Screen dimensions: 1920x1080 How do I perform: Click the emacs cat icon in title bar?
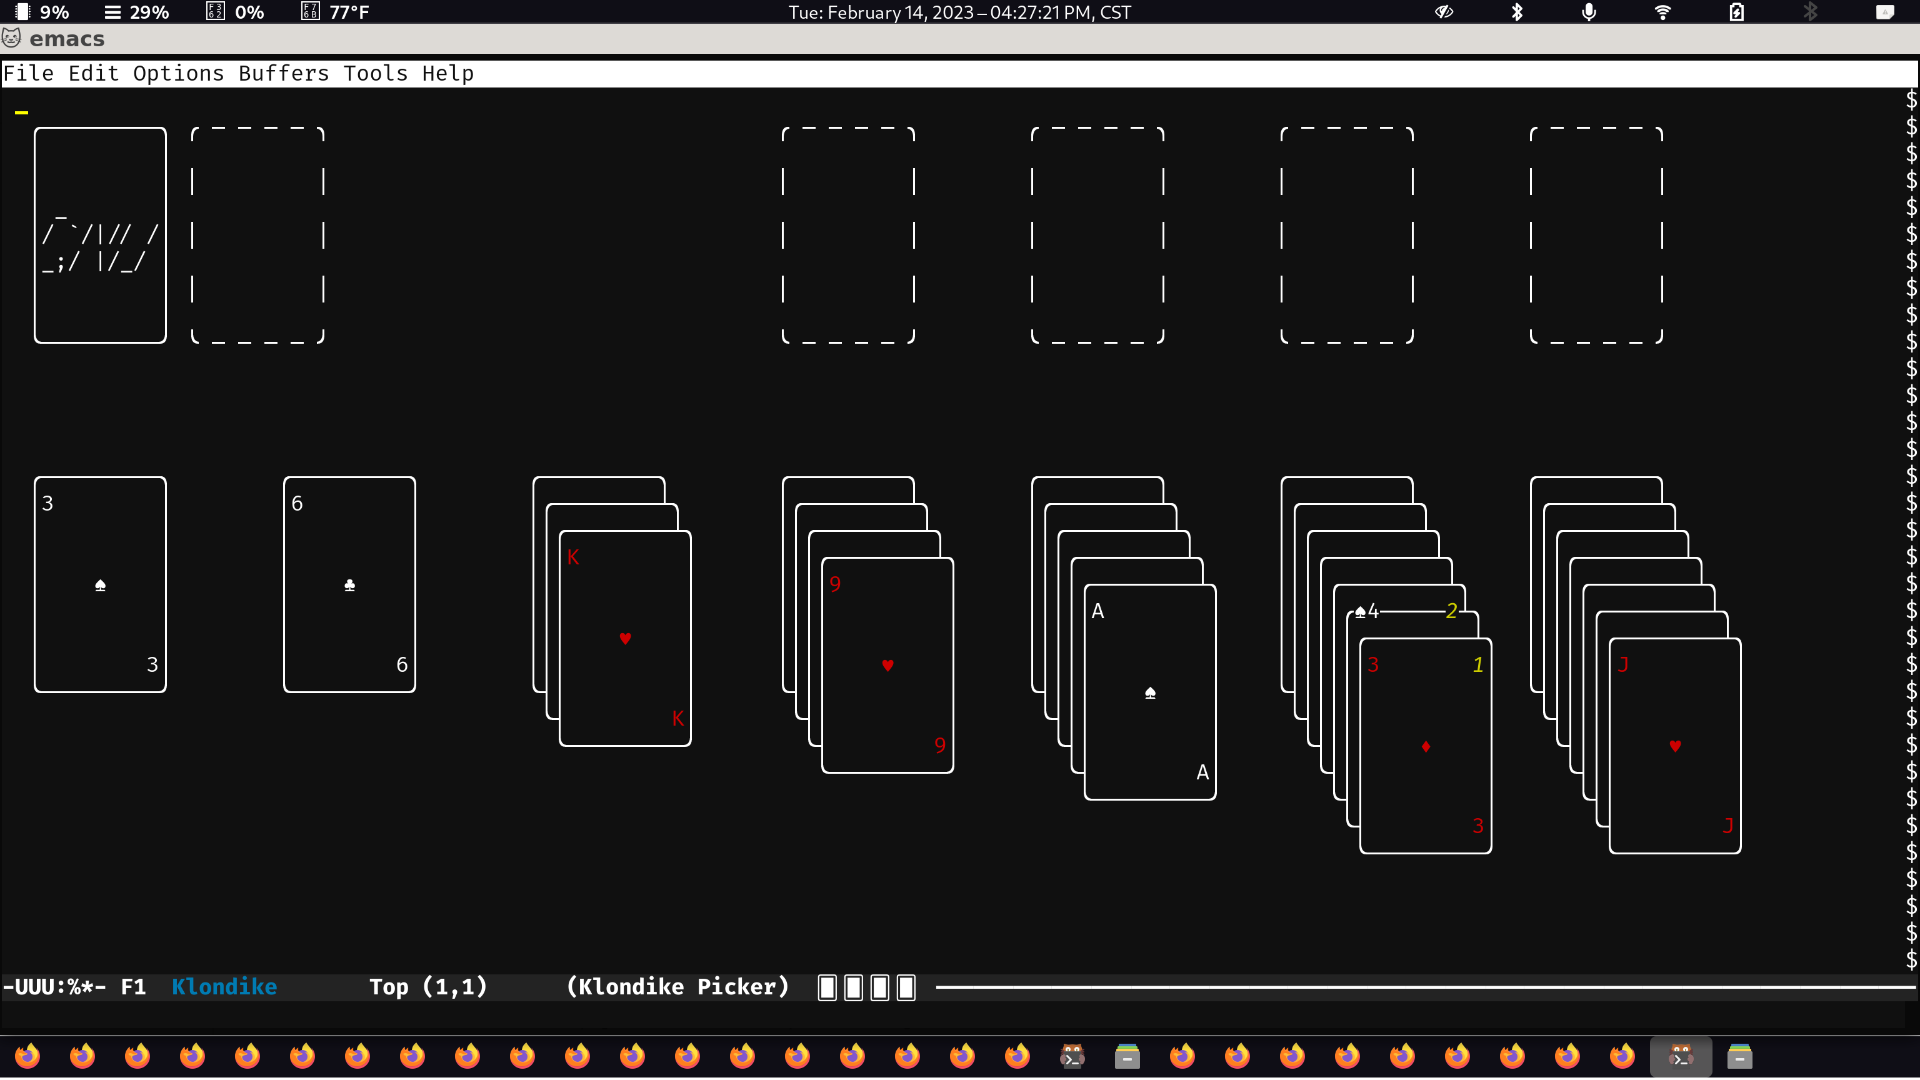click(12, 38)
